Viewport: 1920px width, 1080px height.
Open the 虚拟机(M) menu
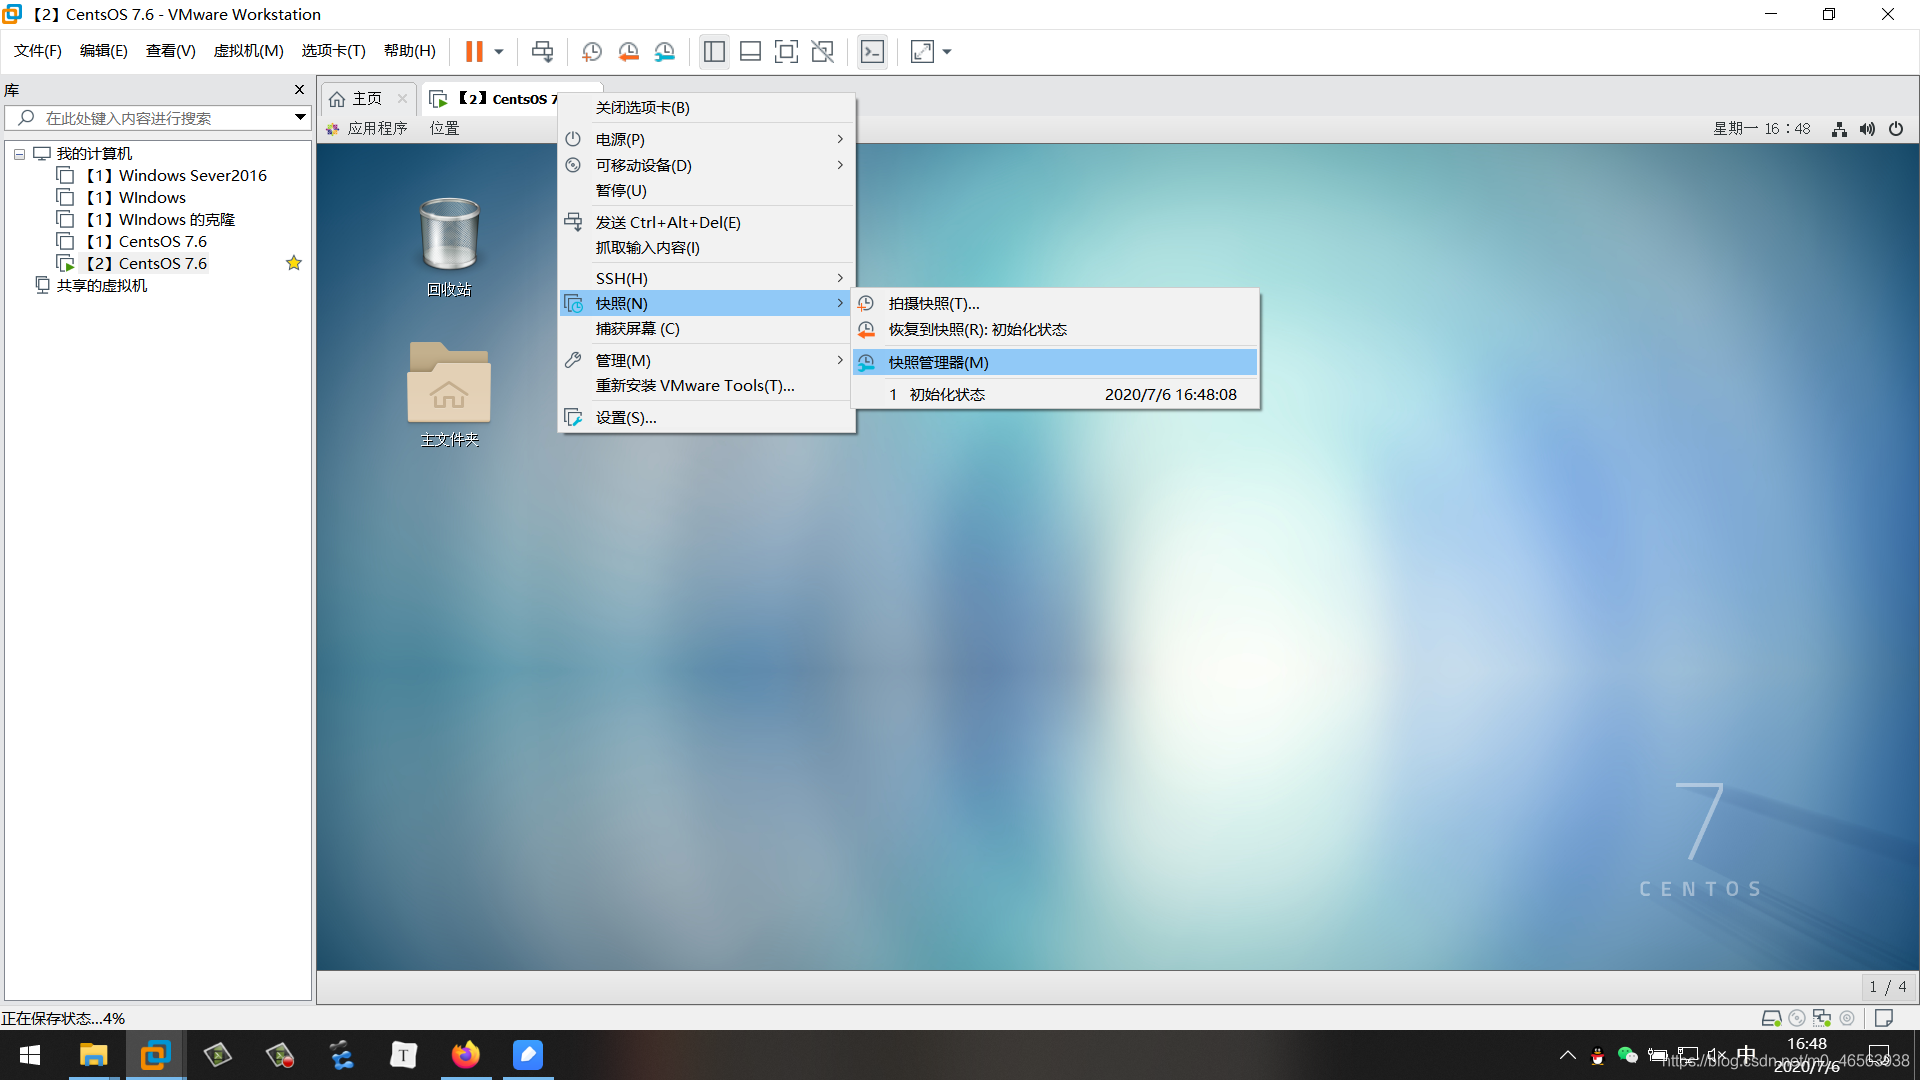[248, 51]
